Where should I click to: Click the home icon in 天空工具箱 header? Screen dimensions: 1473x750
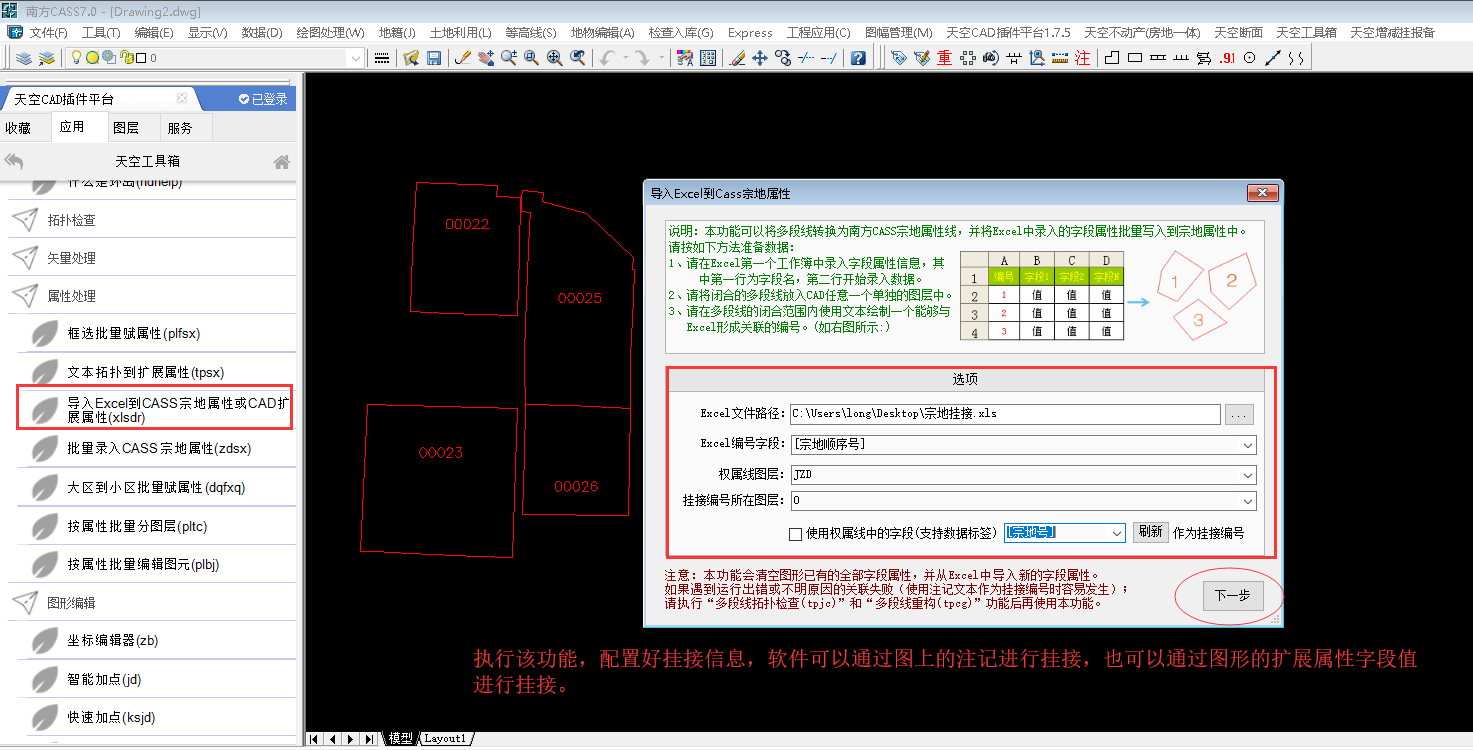(282, 161)
